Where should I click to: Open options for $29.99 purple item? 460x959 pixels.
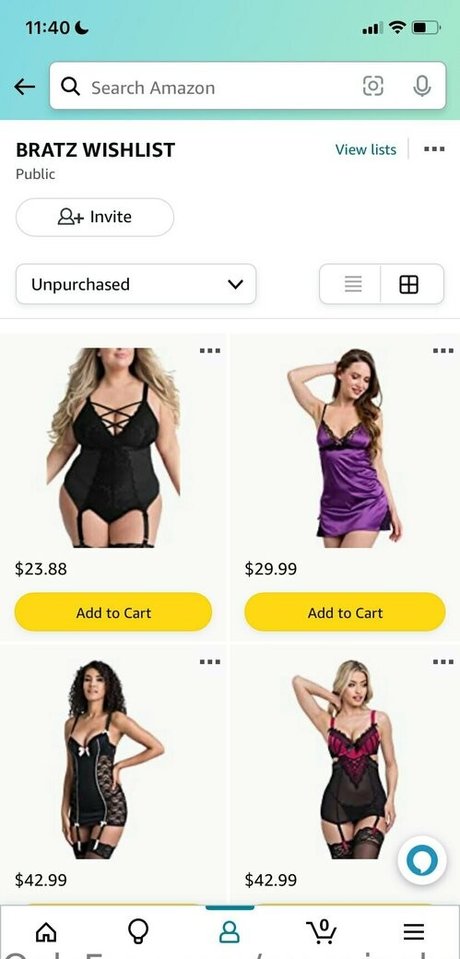[x=443, y=350]
